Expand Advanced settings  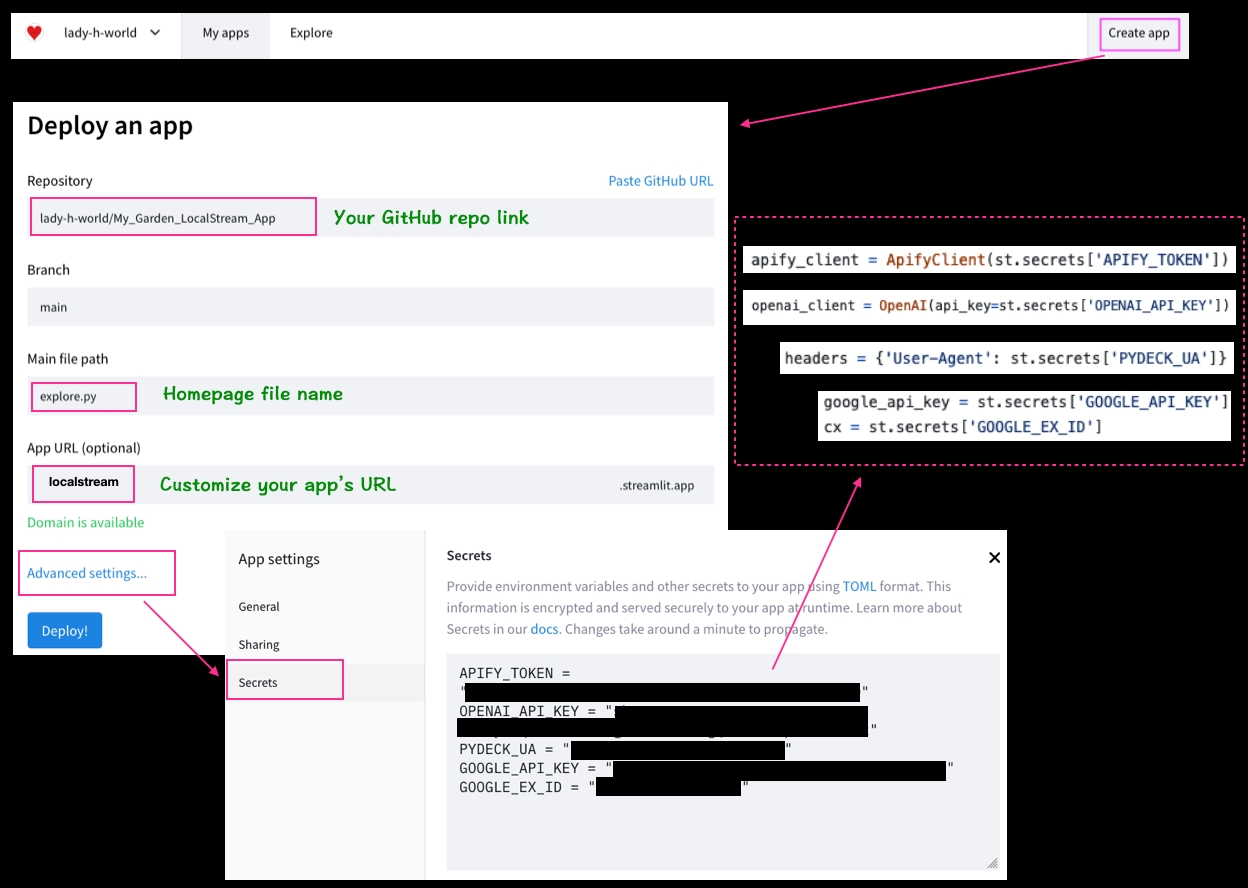[x=87, y=573]
